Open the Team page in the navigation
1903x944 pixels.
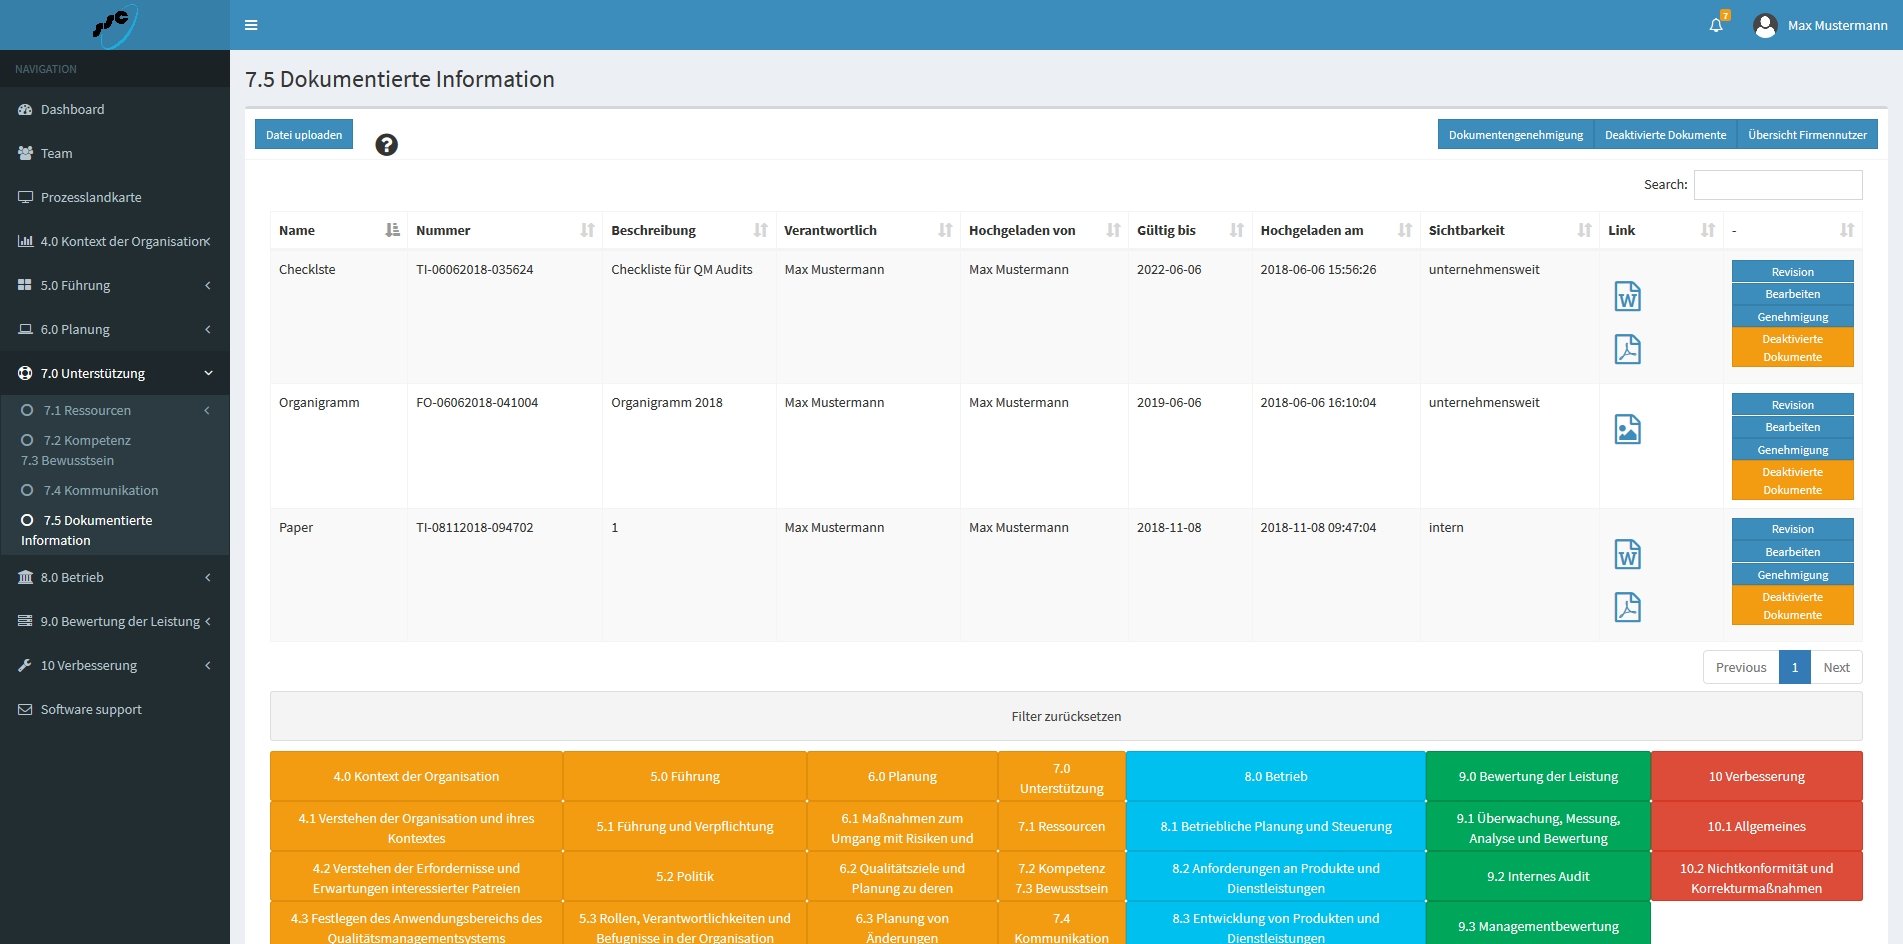pos(115,153)
